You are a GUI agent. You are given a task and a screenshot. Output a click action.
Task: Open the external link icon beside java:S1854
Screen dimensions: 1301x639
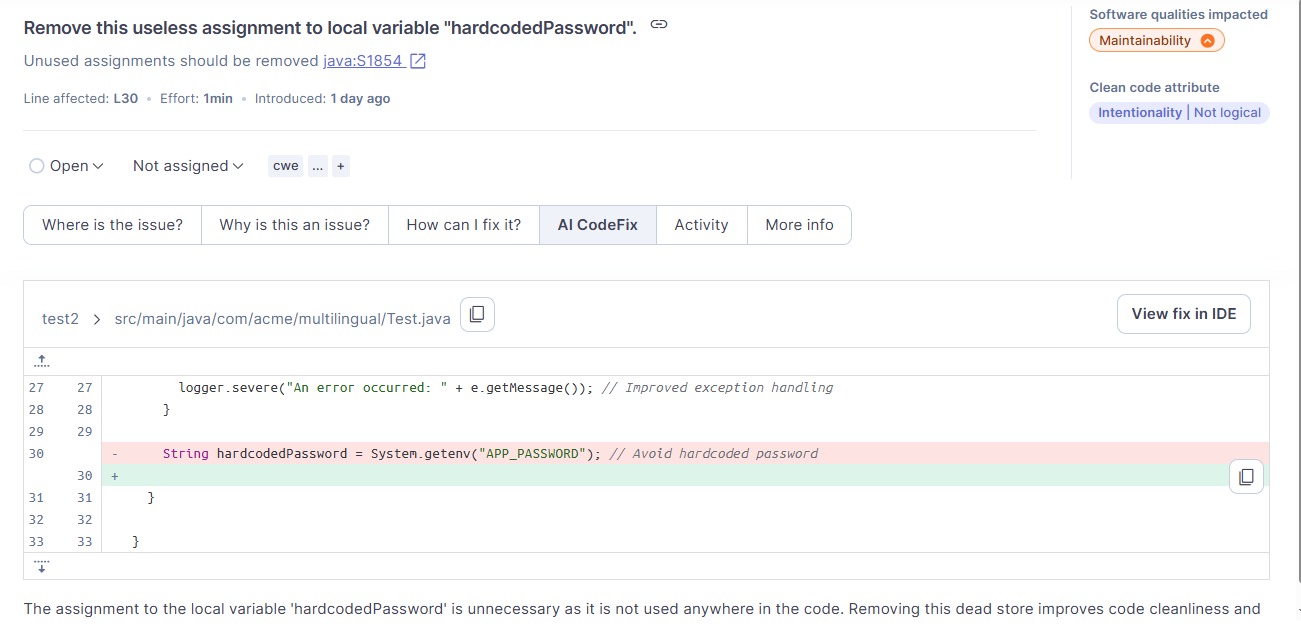click(x=418, y=61)
